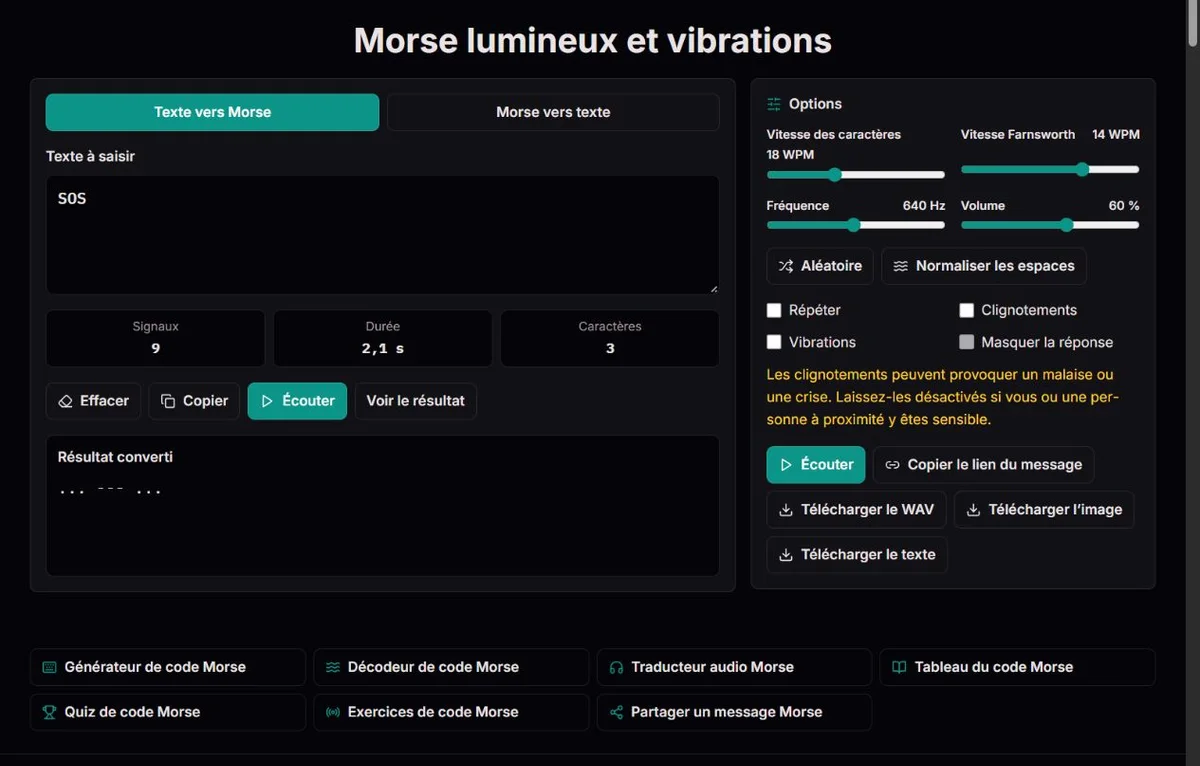Screen dimensions: 1200x766
Task: Enable the Répéter checkbox
Action: (774, 310)
